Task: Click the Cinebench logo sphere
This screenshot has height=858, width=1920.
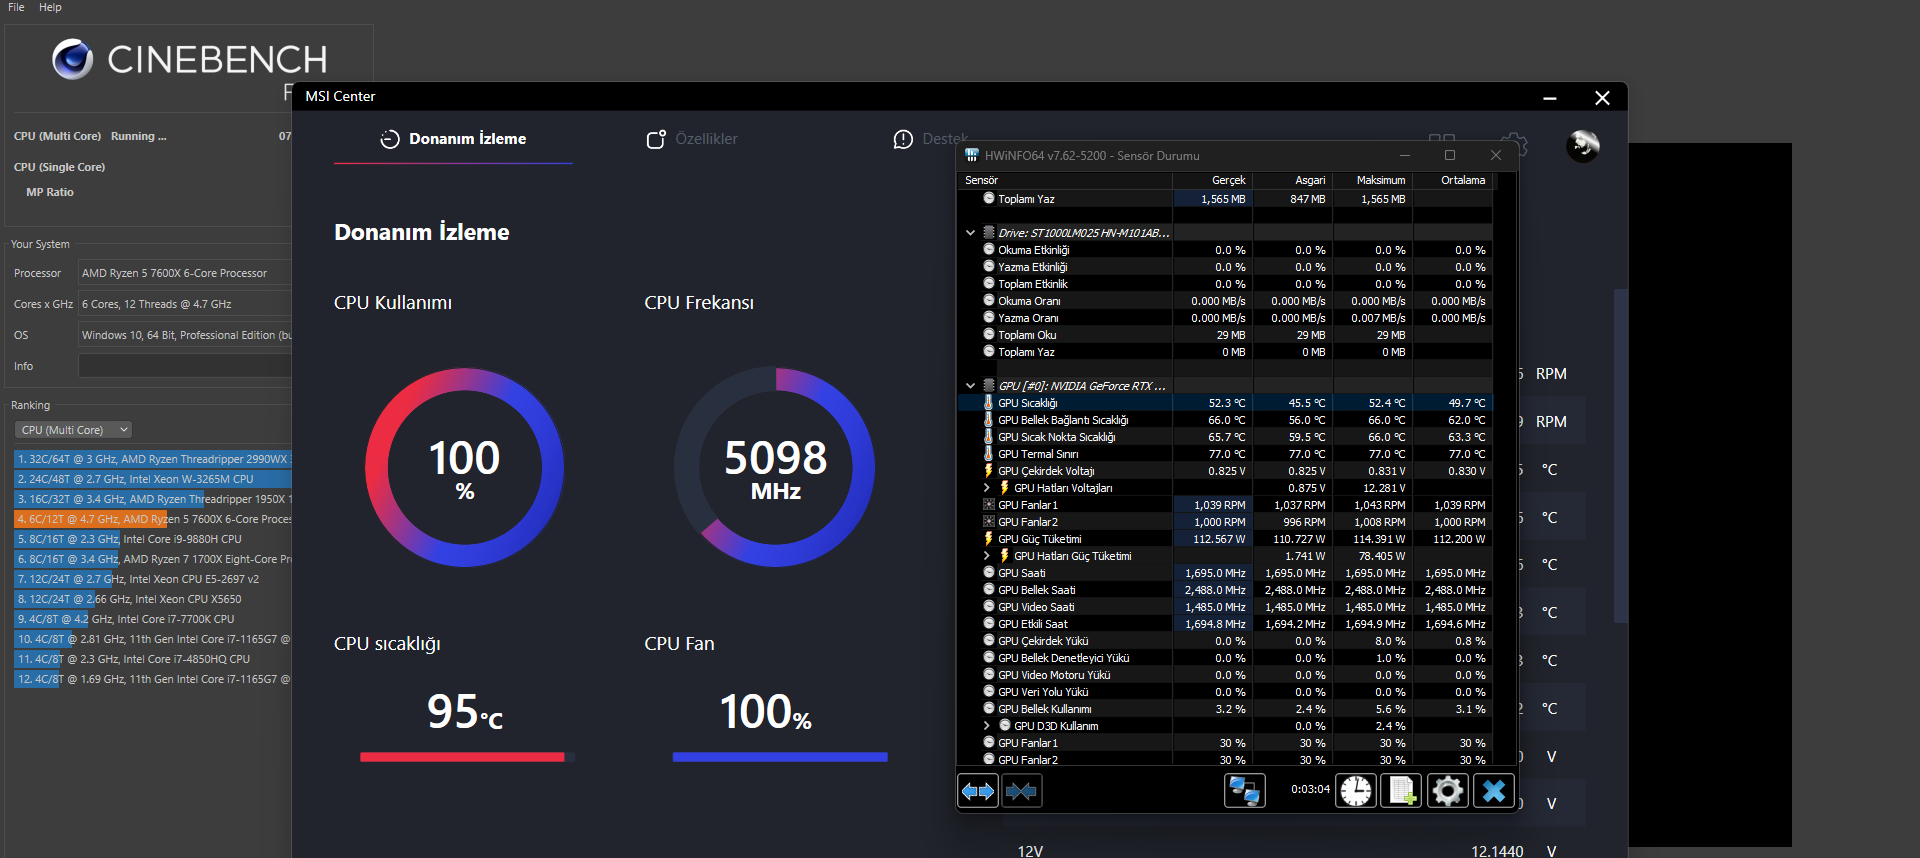Action: [73, 59]
